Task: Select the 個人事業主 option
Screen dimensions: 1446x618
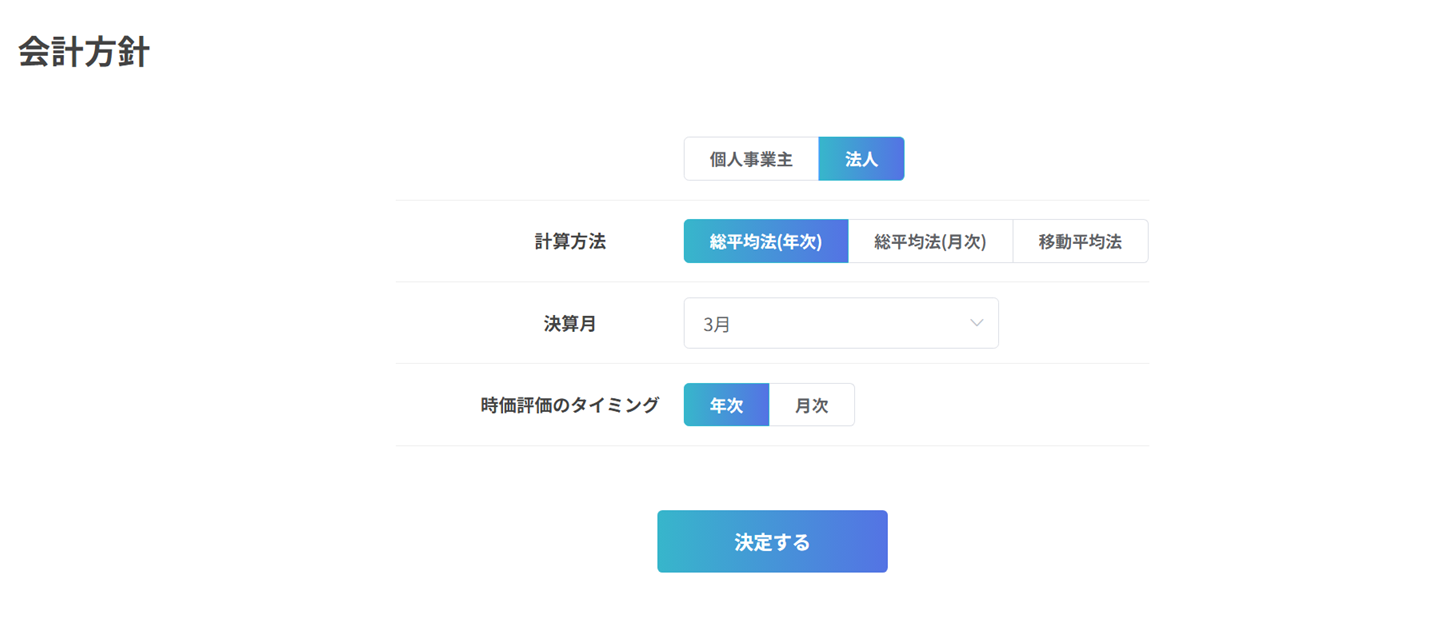Action: click(751, 159)
